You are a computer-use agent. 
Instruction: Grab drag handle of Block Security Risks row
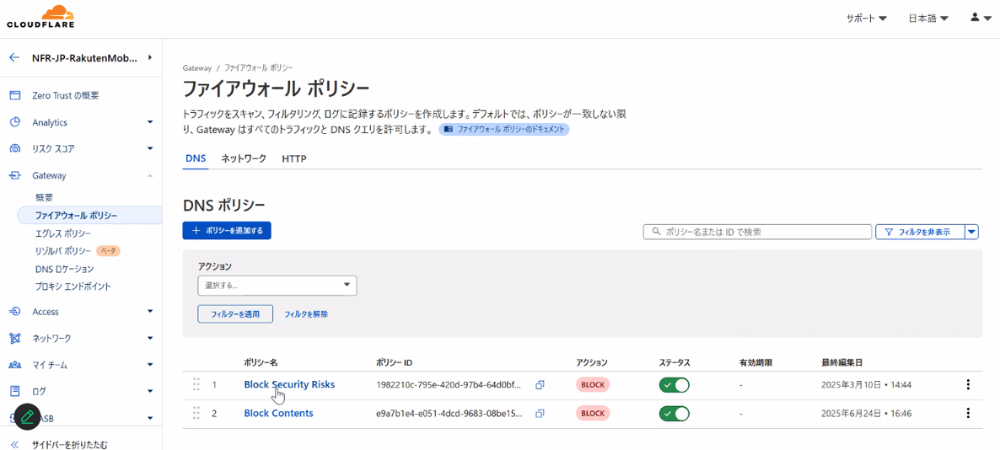[x=196, y=385]
